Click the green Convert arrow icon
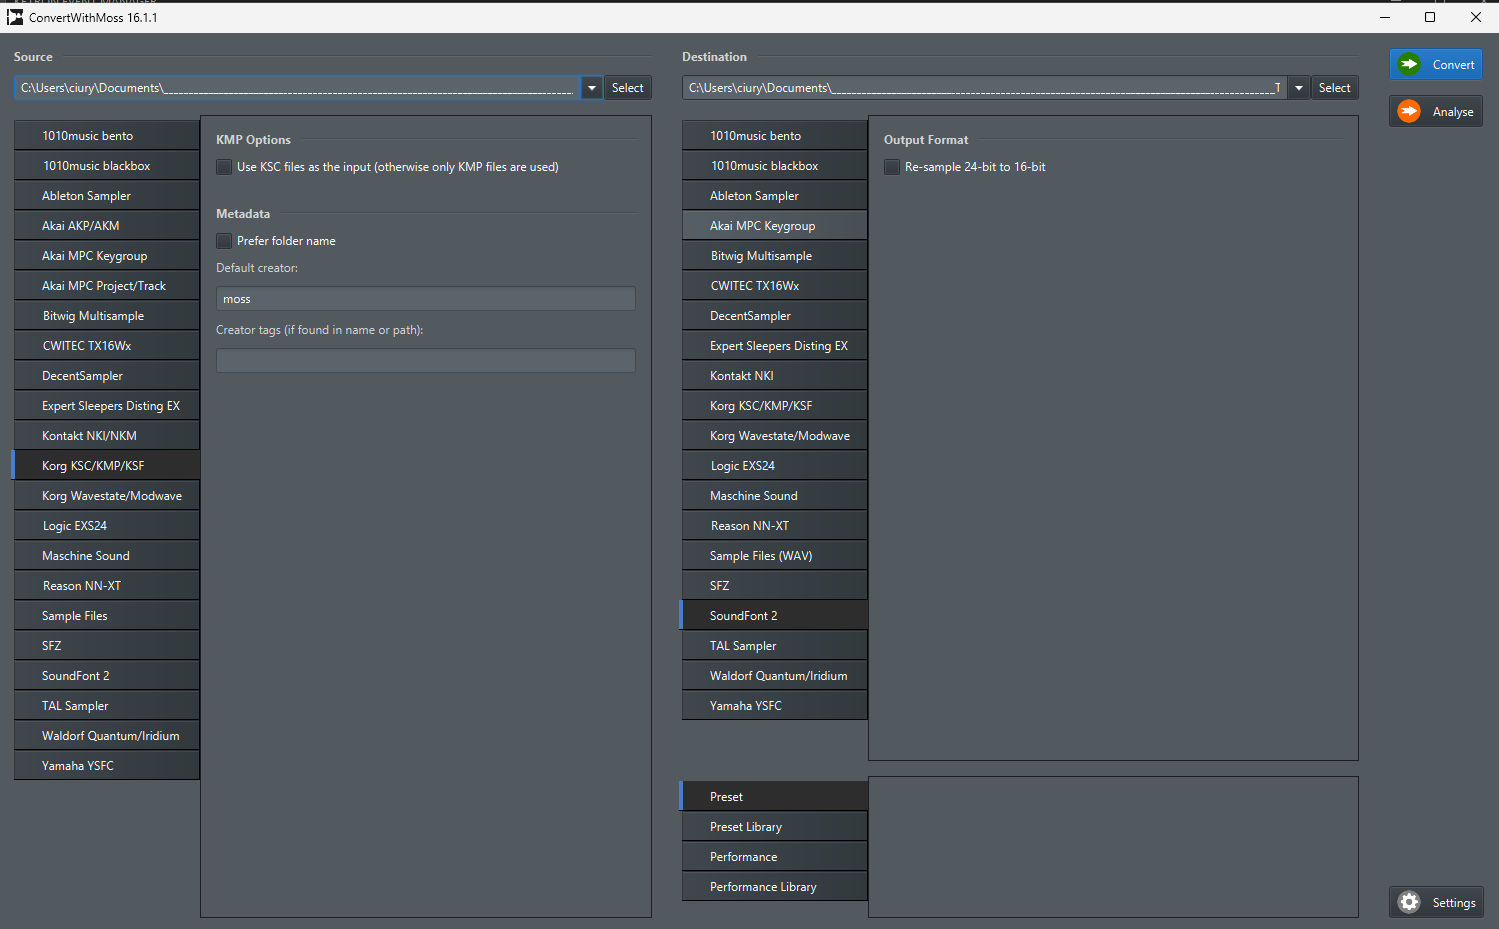 click(x=1409, y=64)
